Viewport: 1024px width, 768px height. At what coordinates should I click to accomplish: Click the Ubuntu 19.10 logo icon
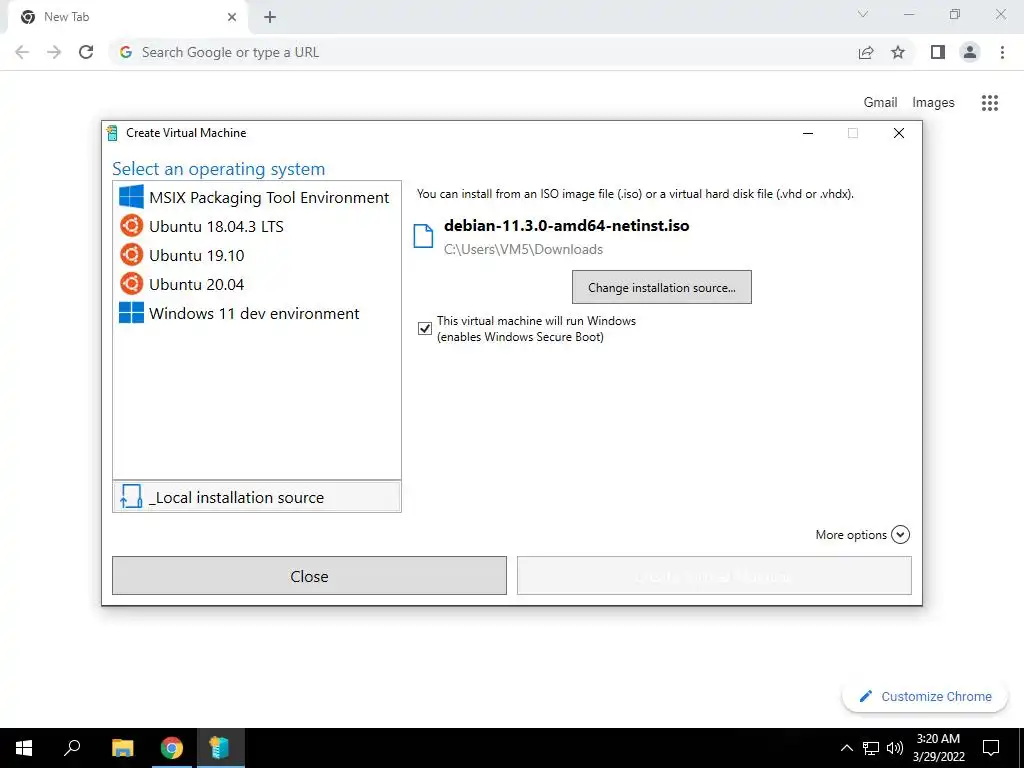point(131,255)
